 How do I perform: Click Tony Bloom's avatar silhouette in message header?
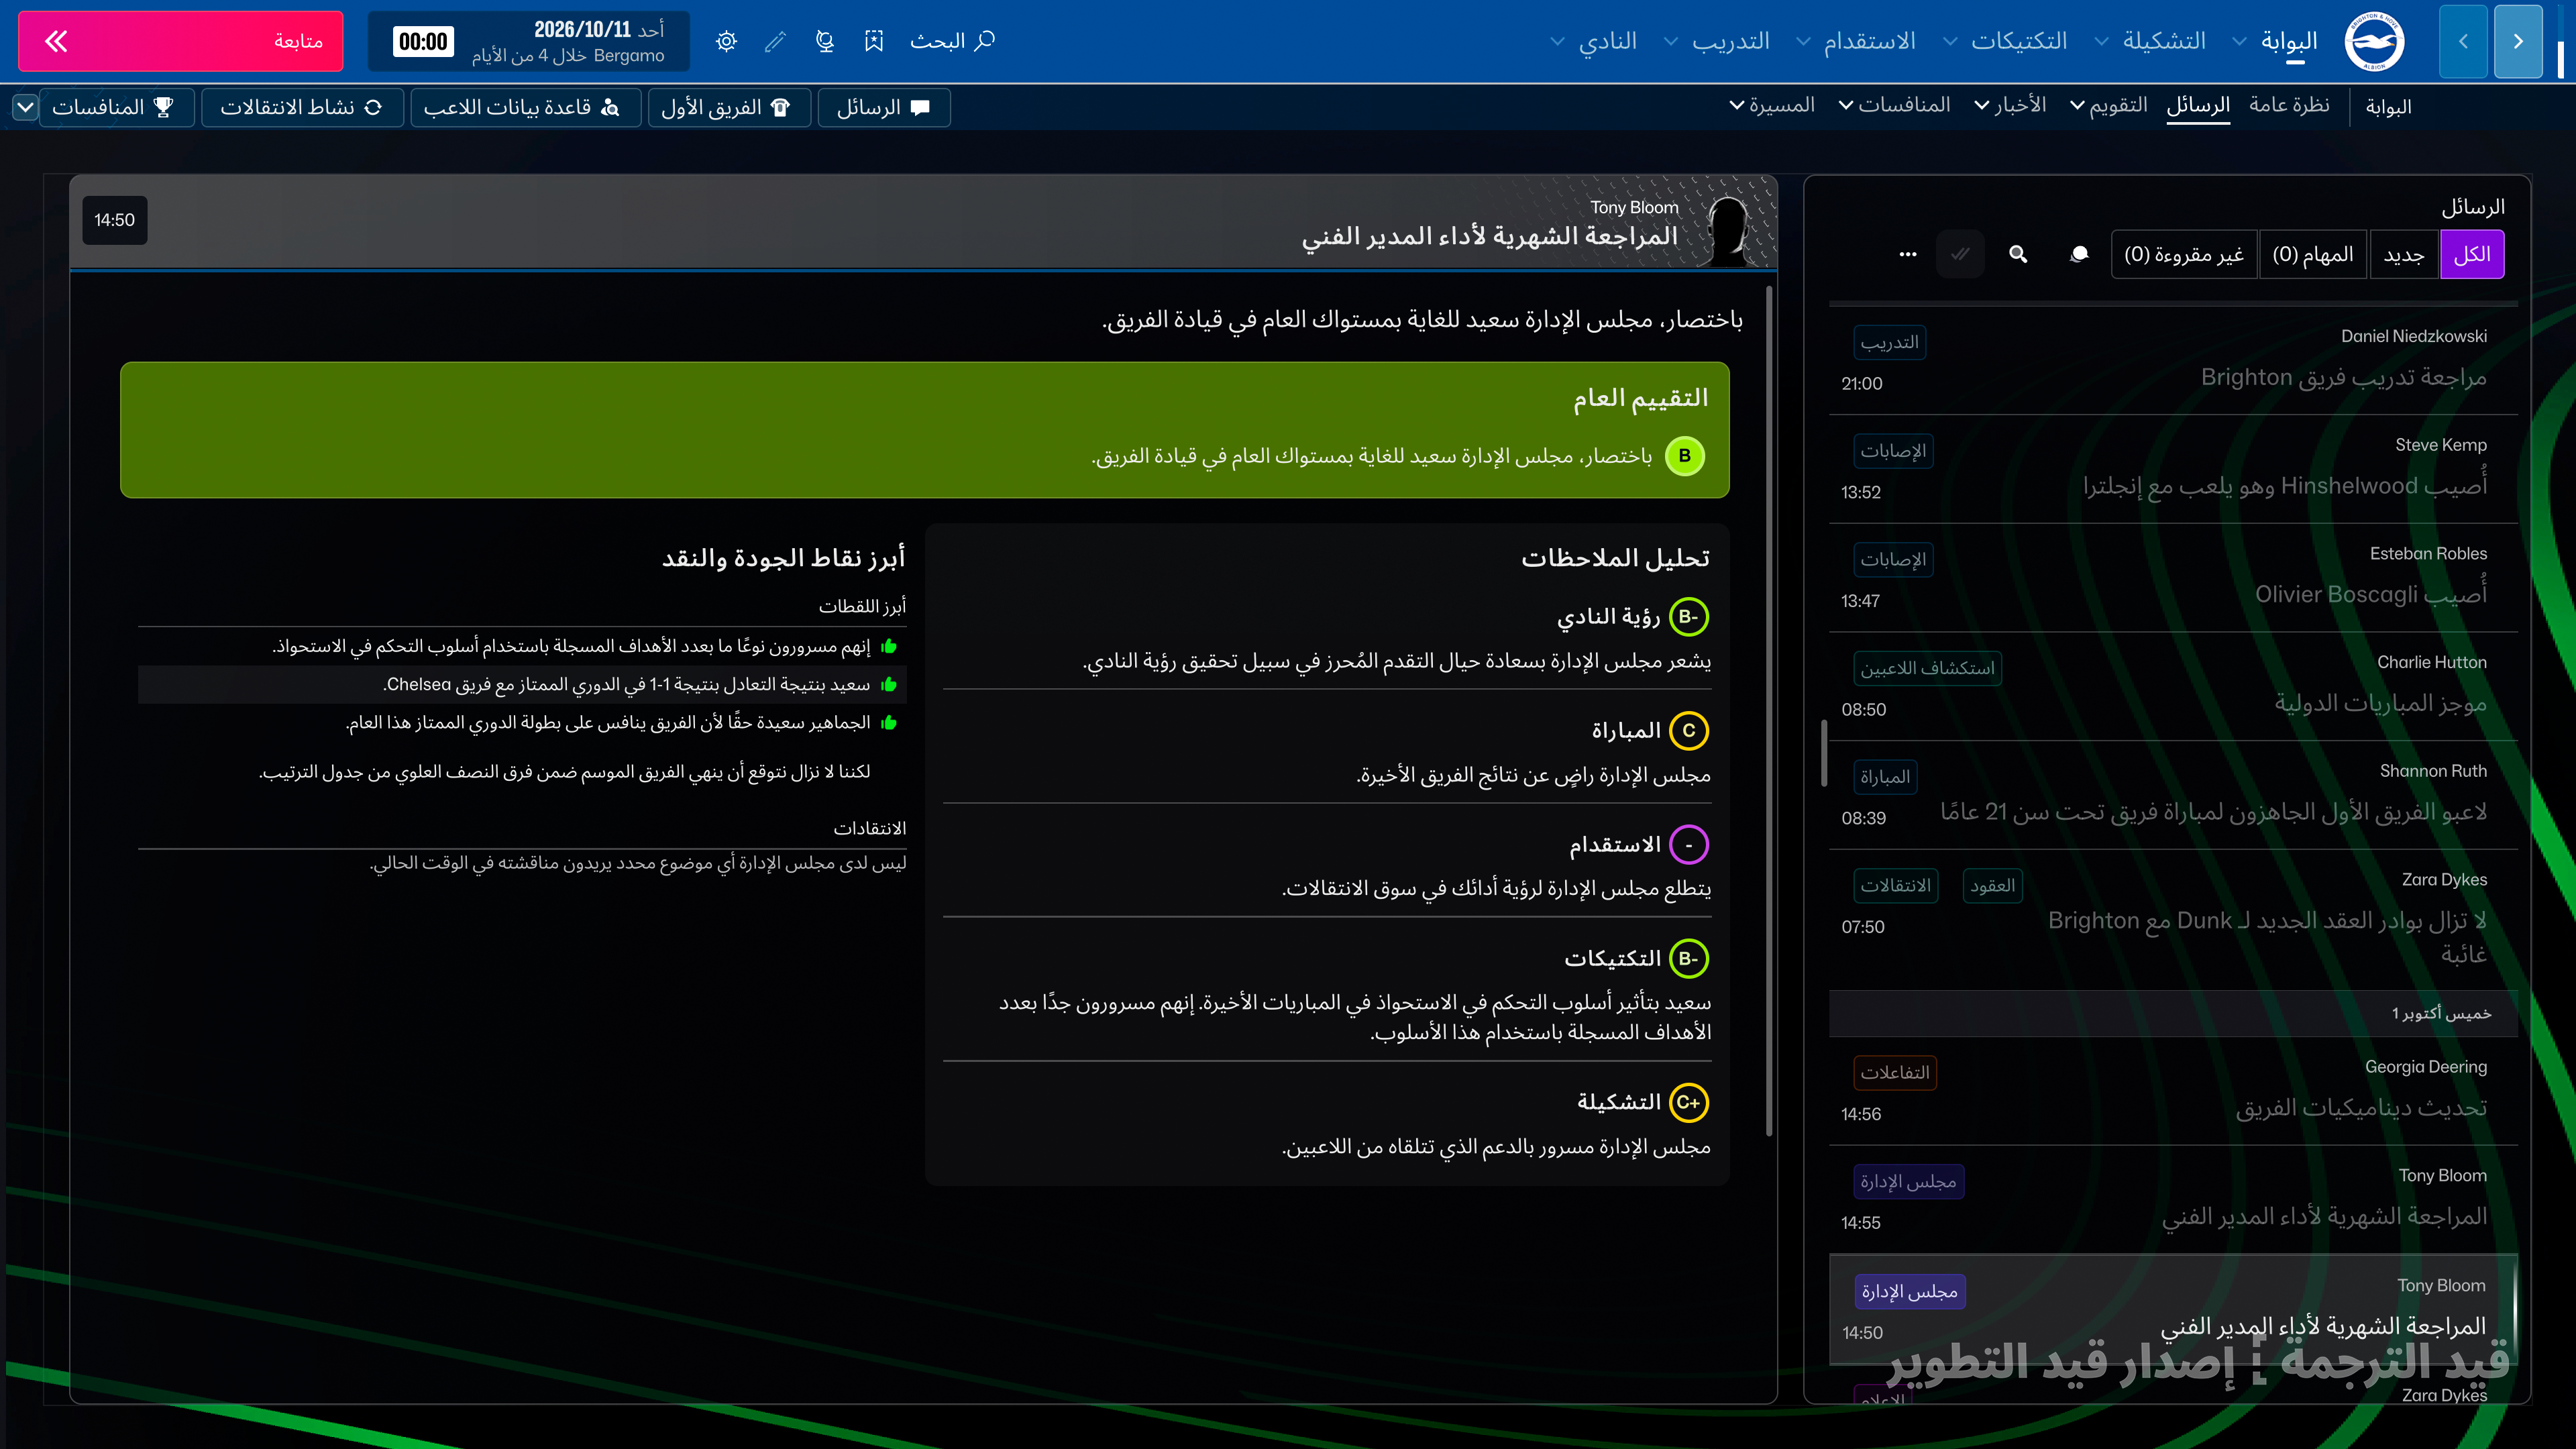(x=1728, y=230)
